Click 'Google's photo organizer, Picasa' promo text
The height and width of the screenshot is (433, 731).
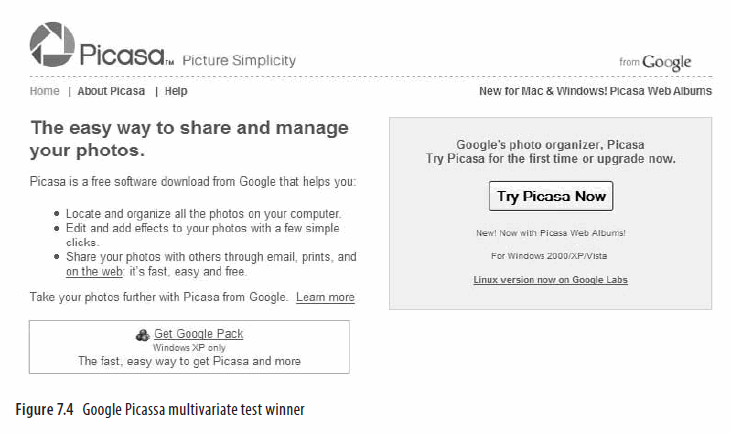click(550, 144)
